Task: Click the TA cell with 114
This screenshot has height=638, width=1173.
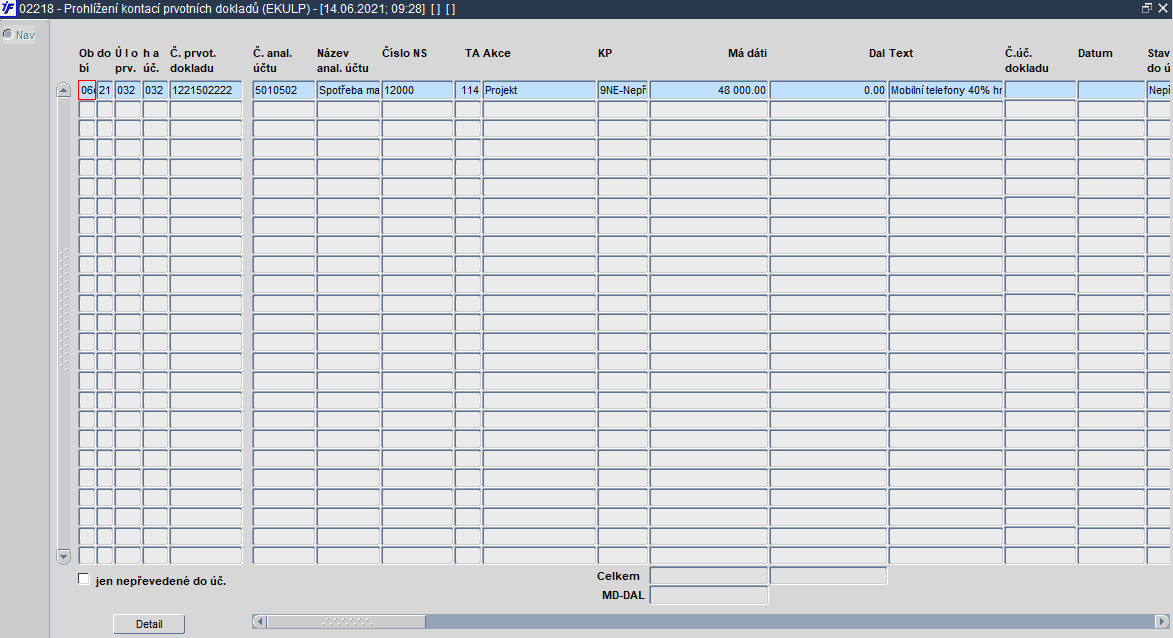Action: tap(468, 90)
